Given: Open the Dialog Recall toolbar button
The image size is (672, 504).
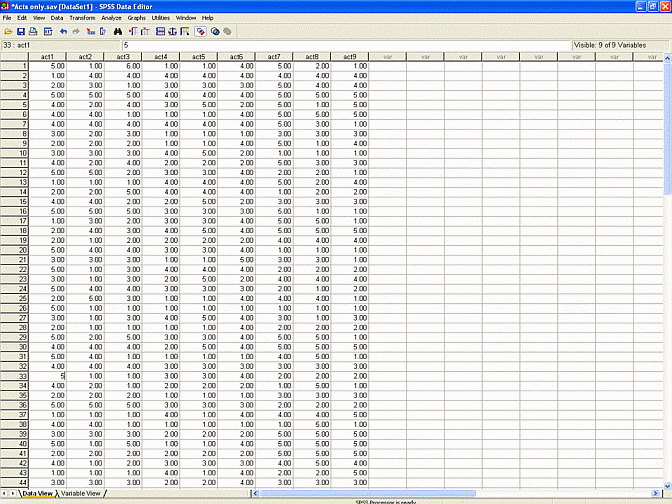Looking at the screenshot, I should (x=47, y=31).
